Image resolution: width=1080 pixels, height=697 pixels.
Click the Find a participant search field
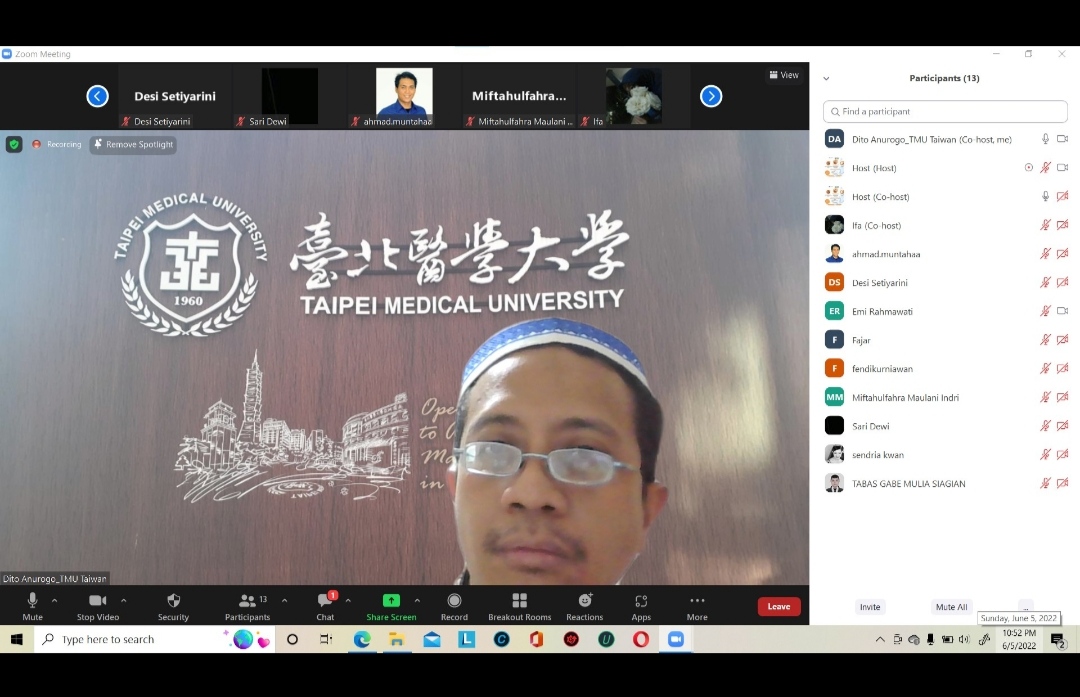coord(945,112)
